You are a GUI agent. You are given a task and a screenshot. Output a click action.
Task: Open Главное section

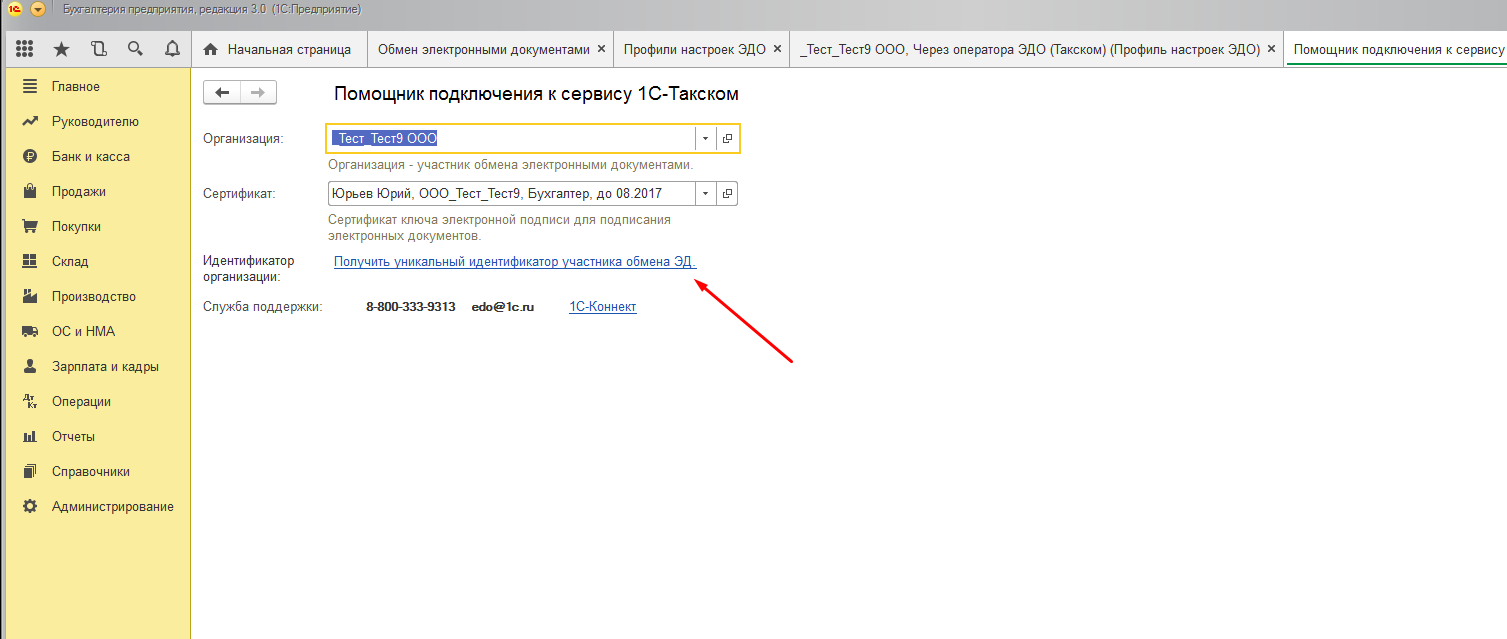(97, 87)
